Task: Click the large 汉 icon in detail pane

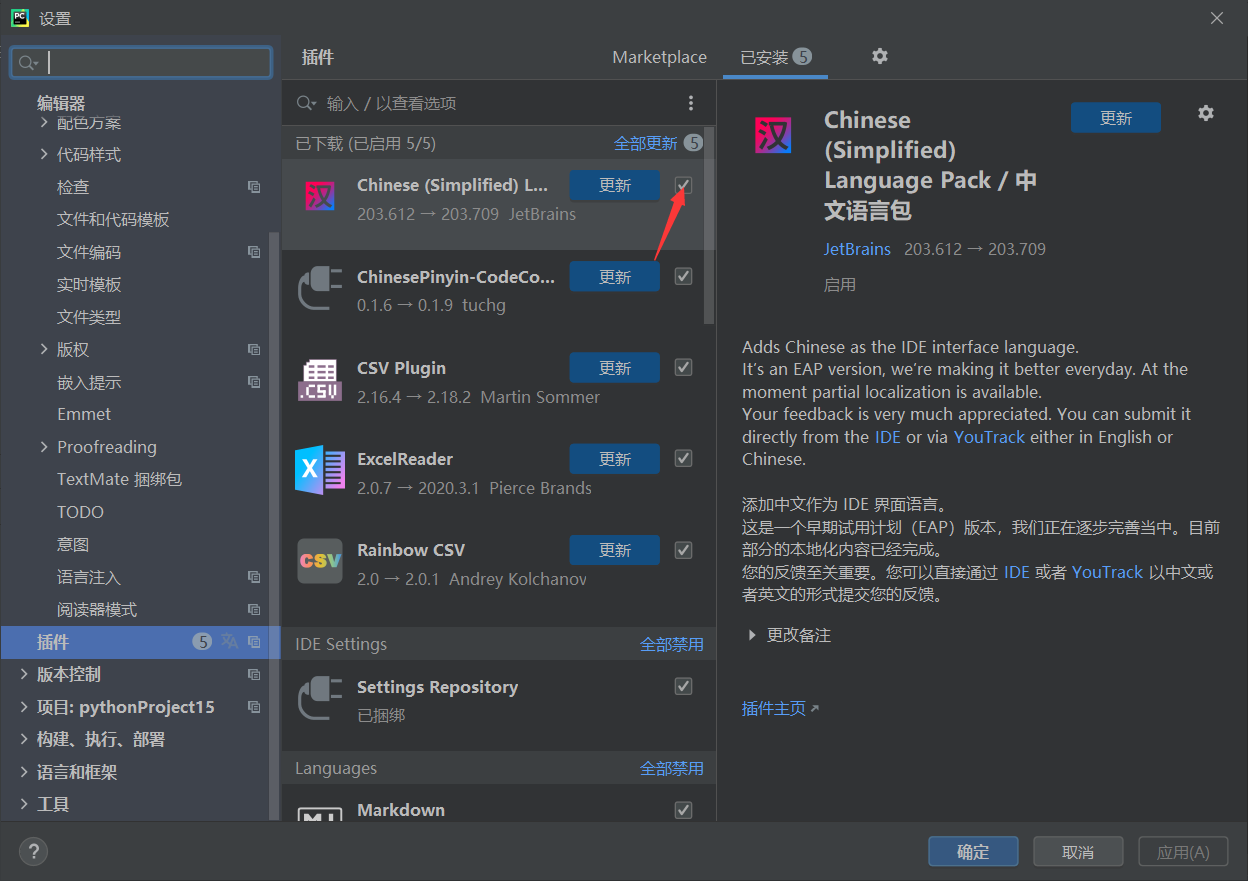Action: pos(773,134)
